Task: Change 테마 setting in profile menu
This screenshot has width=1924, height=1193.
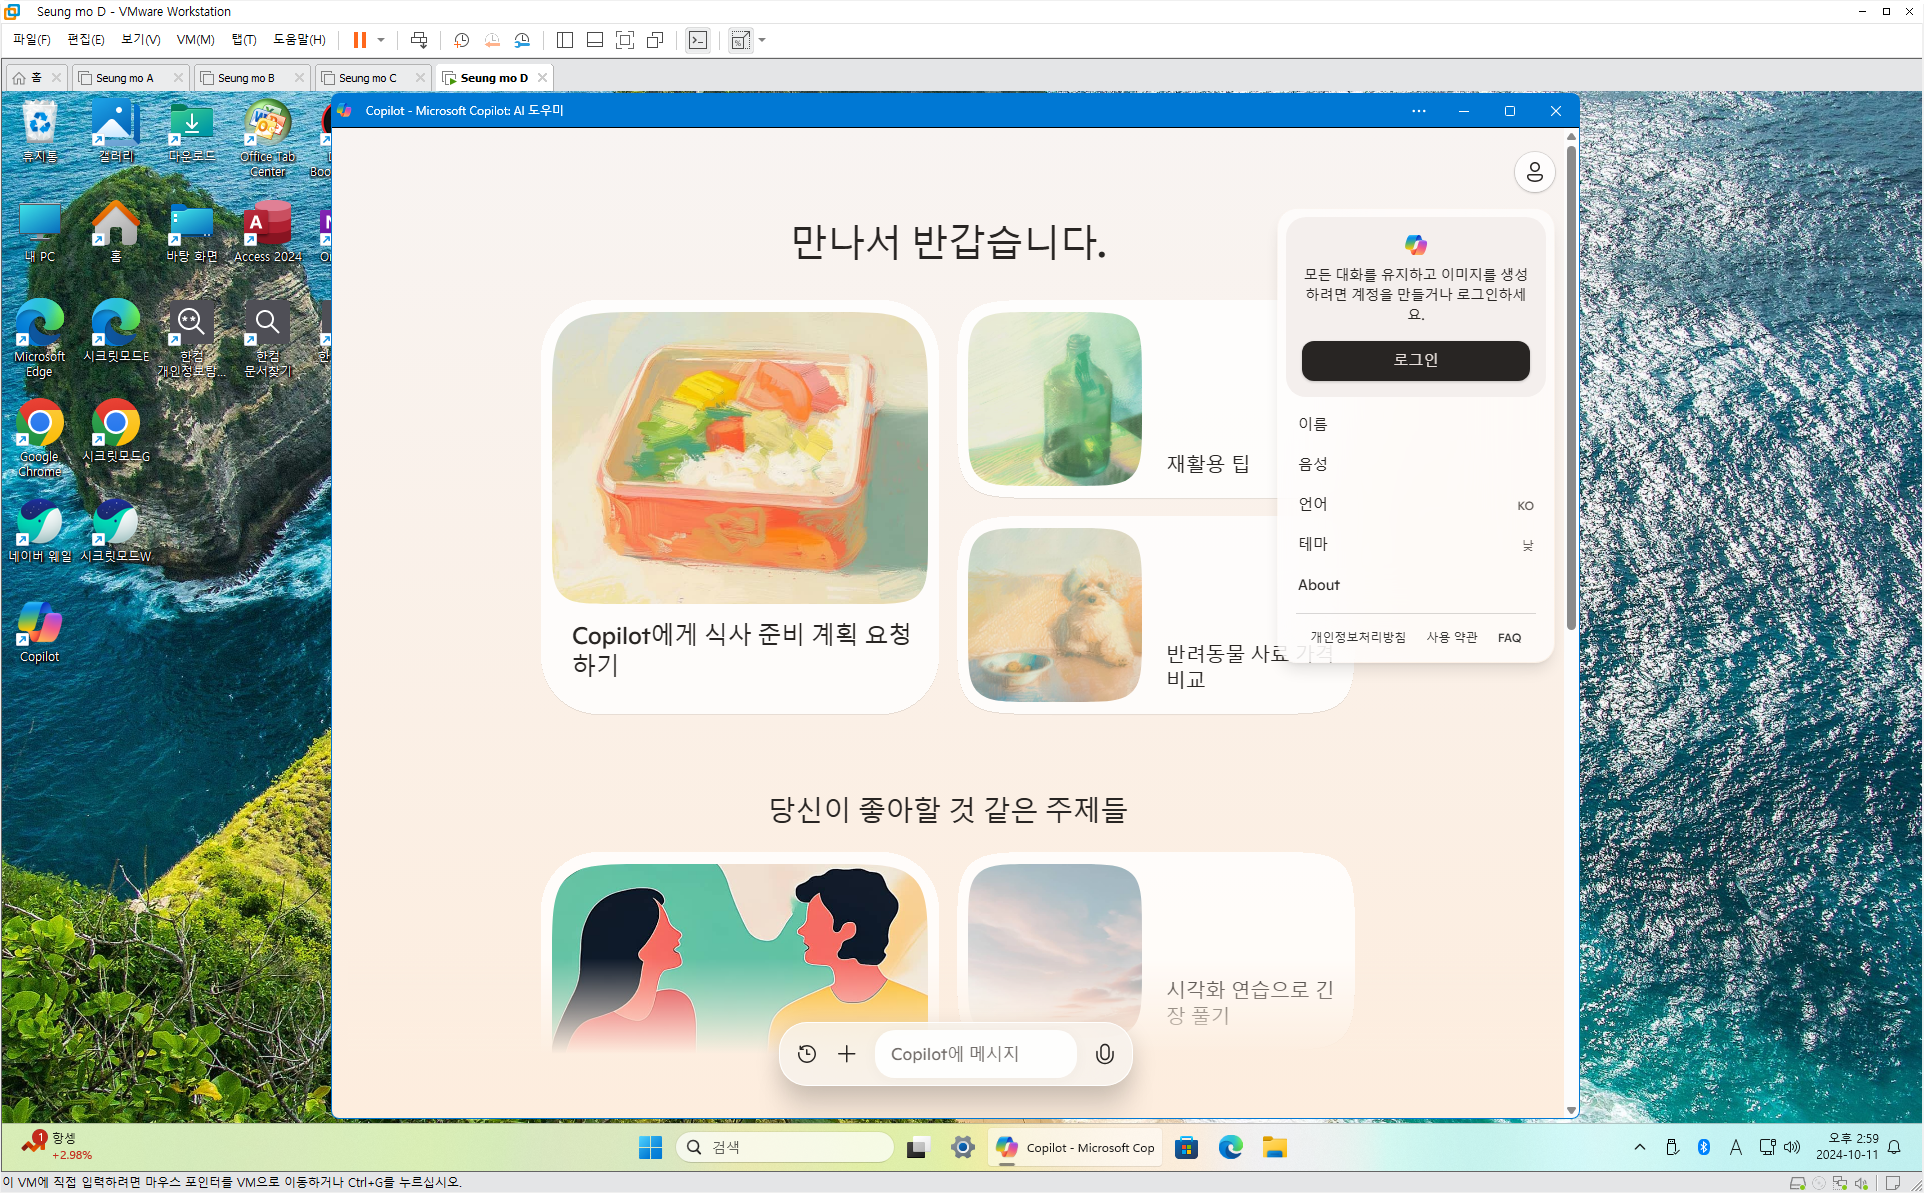Action: [1415, 544]
